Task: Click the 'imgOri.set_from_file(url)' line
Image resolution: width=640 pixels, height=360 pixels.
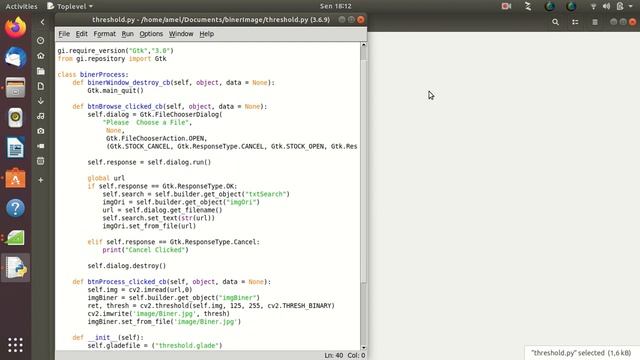Action: point(149,226)
